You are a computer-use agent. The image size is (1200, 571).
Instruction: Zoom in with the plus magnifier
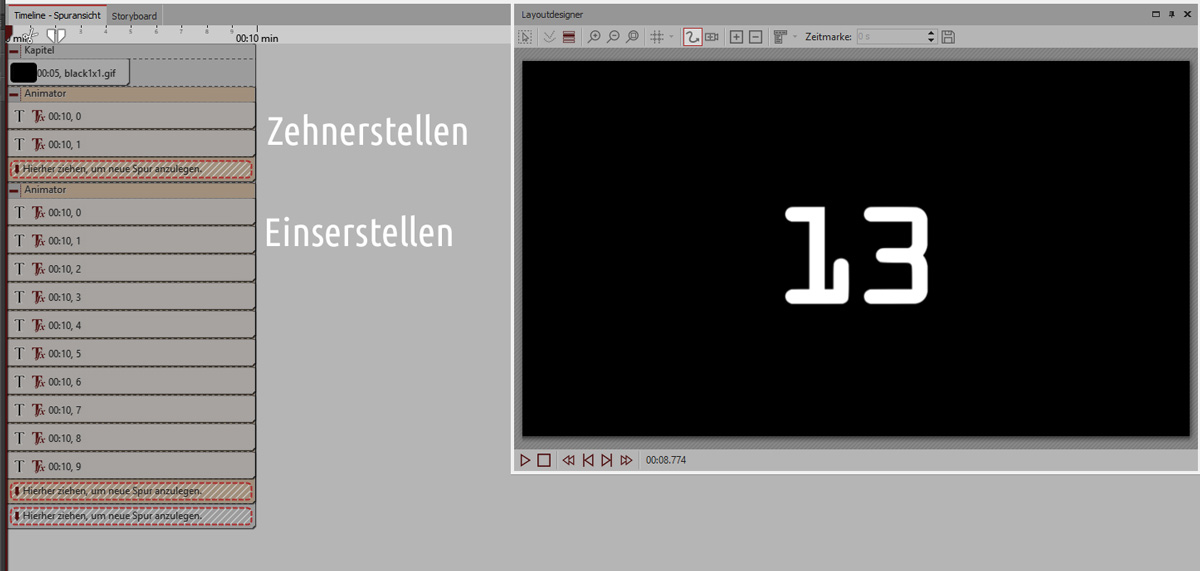[594, 37]
